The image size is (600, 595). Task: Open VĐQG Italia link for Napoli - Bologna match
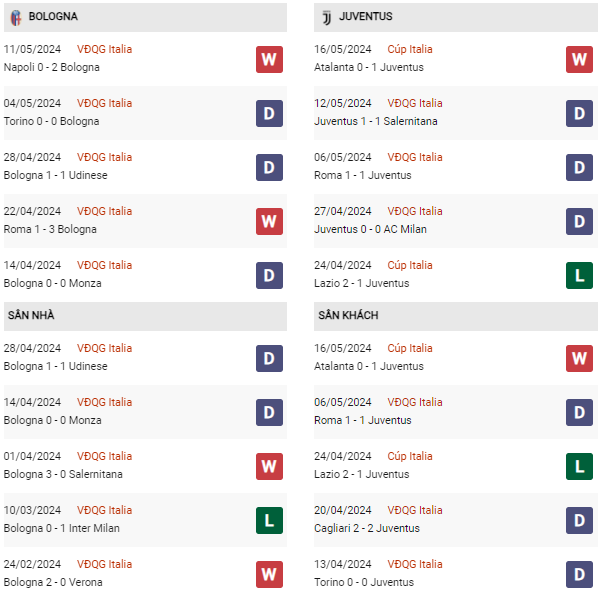104,49
